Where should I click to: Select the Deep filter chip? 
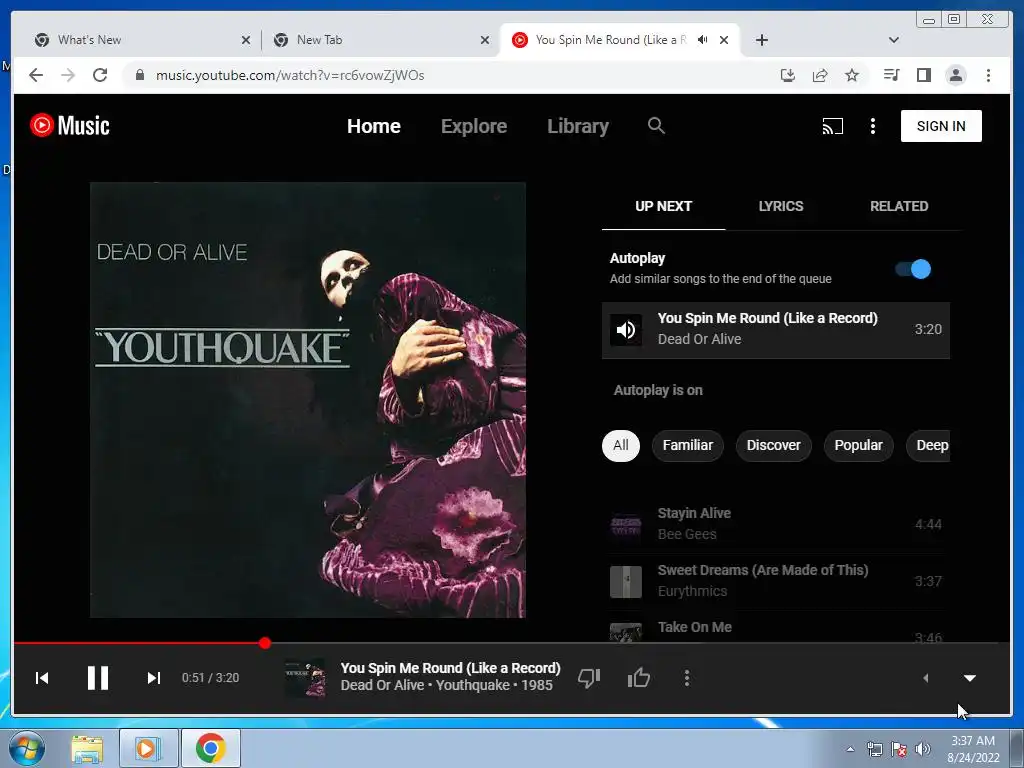[x=929, y=445]
